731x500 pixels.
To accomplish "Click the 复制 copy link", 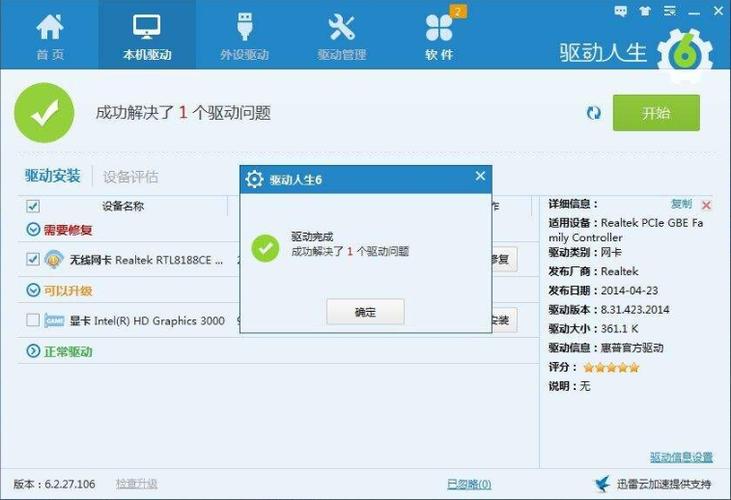I will coord(681,204).
